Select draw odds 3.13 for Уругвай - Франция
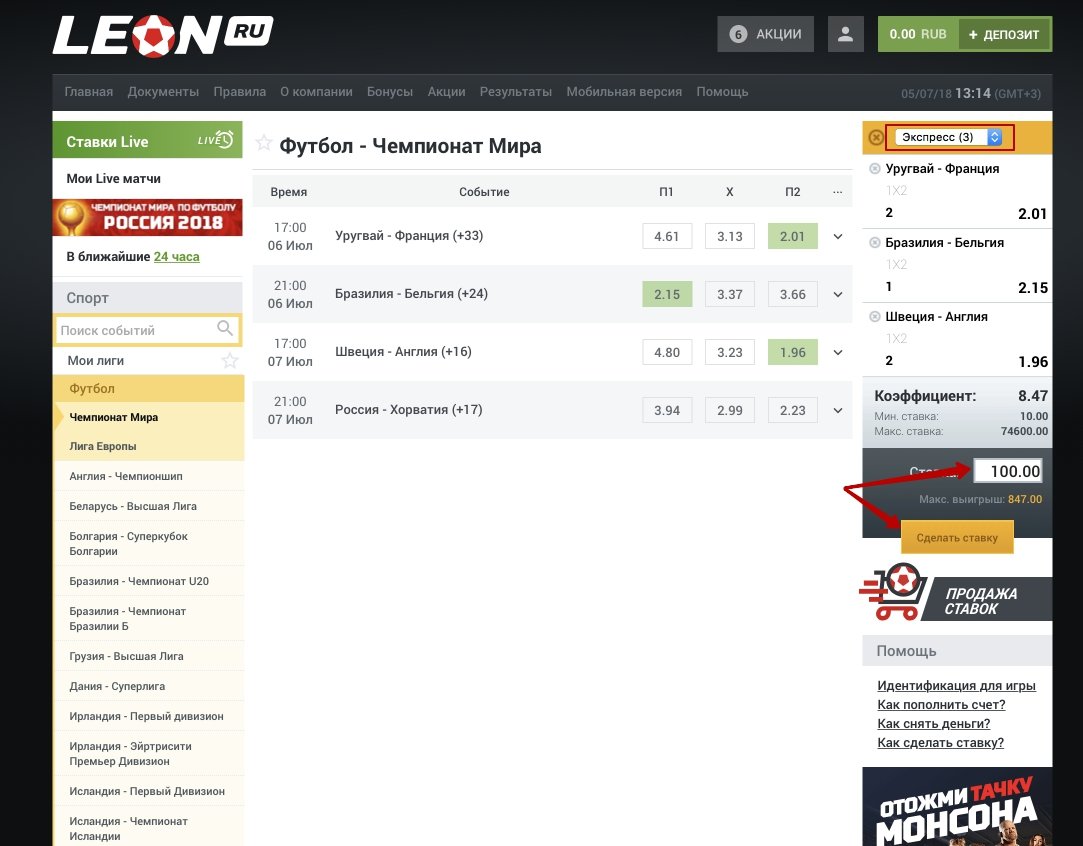This screenshot has height=846, width=1083. [729, 236]
